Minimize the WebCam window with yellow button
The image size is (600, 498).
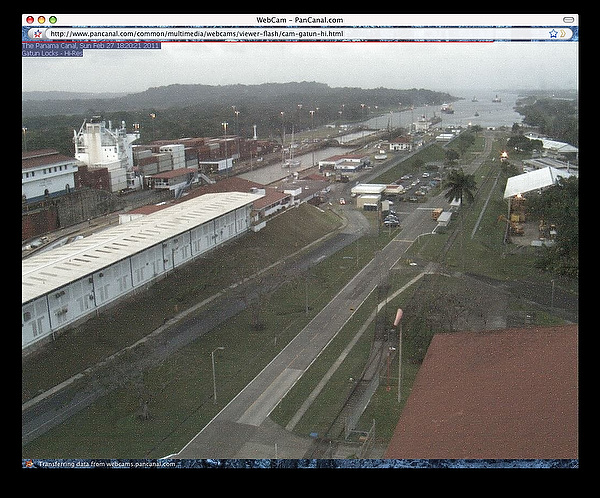(x=41, y=20)
